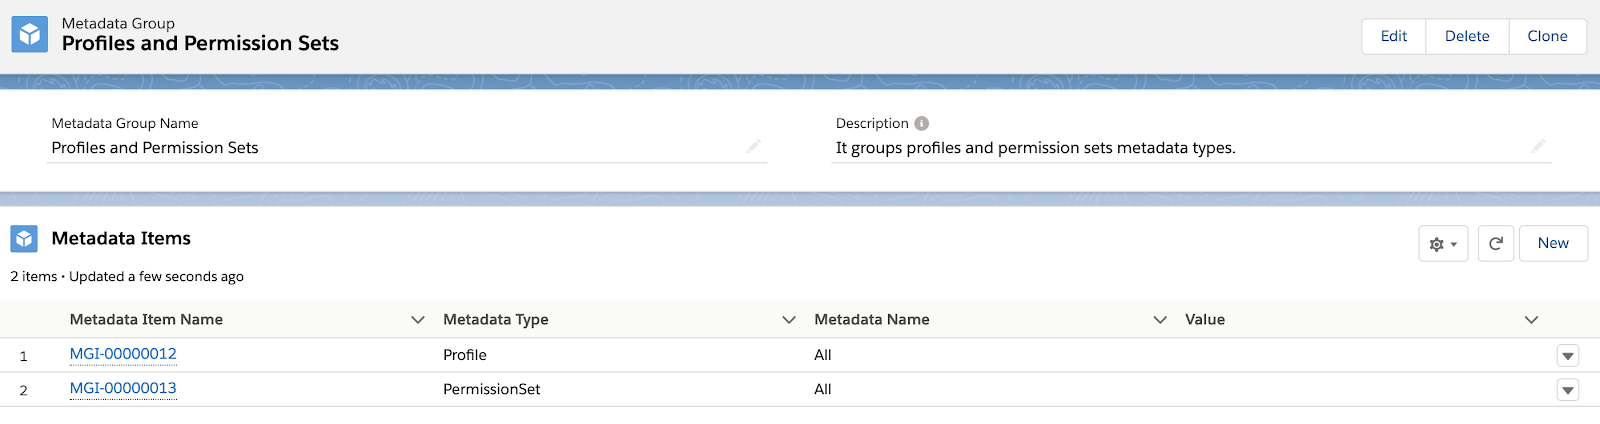Image resolution: width=1600 pixels, height=424 pixels.
Task: Expand Value column menu
Action: (1531, 320)
